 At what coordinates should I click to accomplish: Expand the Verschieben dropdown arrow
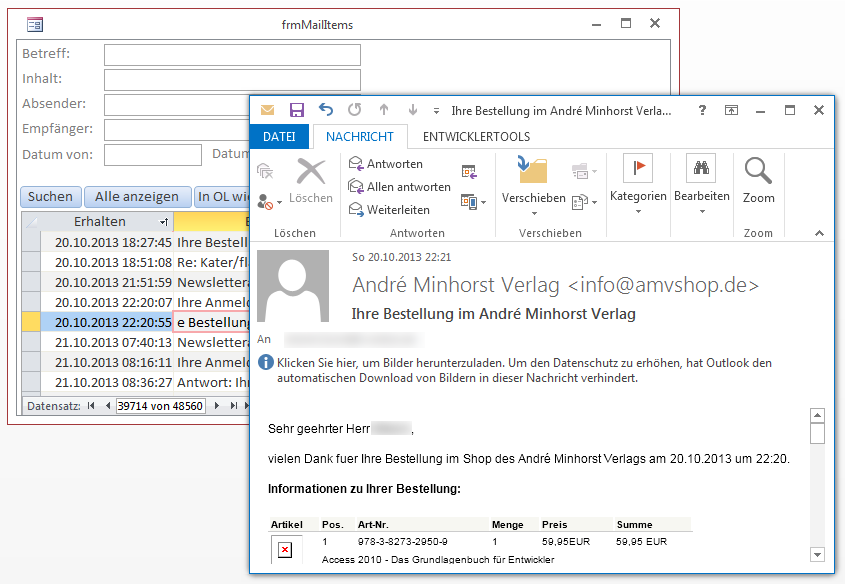point(534,213)
